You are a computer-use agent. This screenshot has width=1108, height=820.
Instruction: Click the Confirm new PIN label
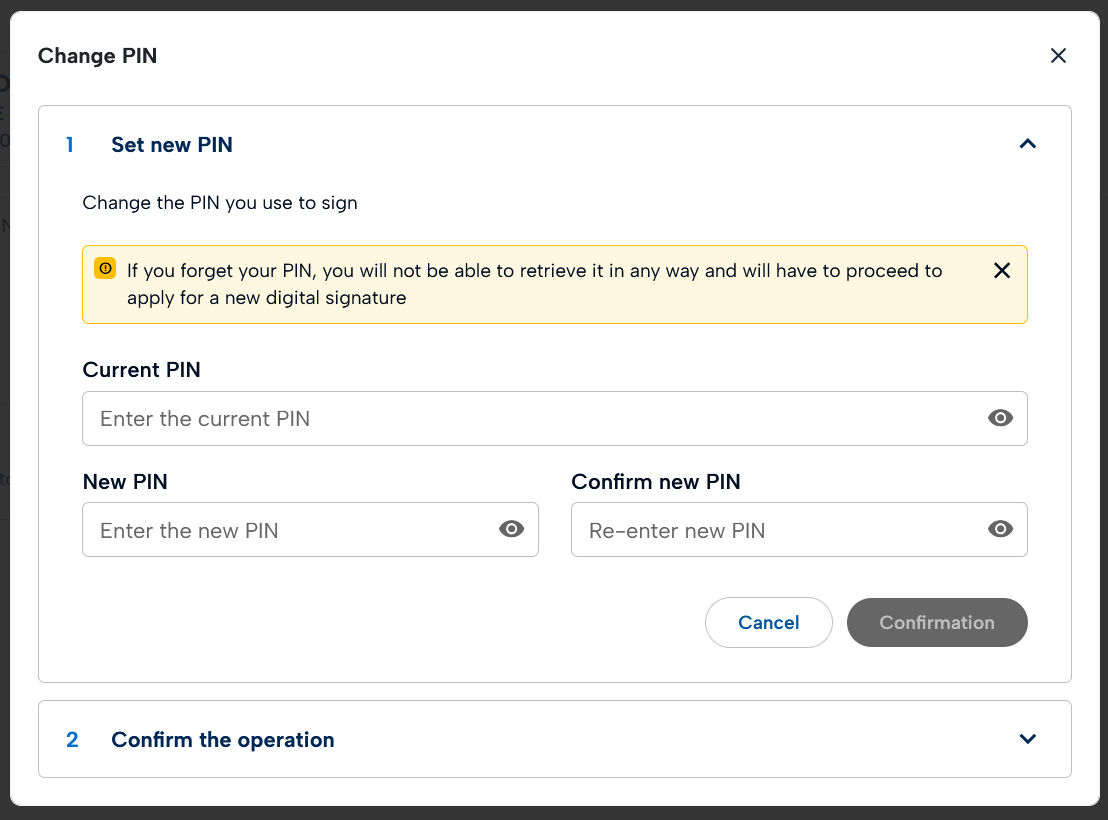(656, 482)
